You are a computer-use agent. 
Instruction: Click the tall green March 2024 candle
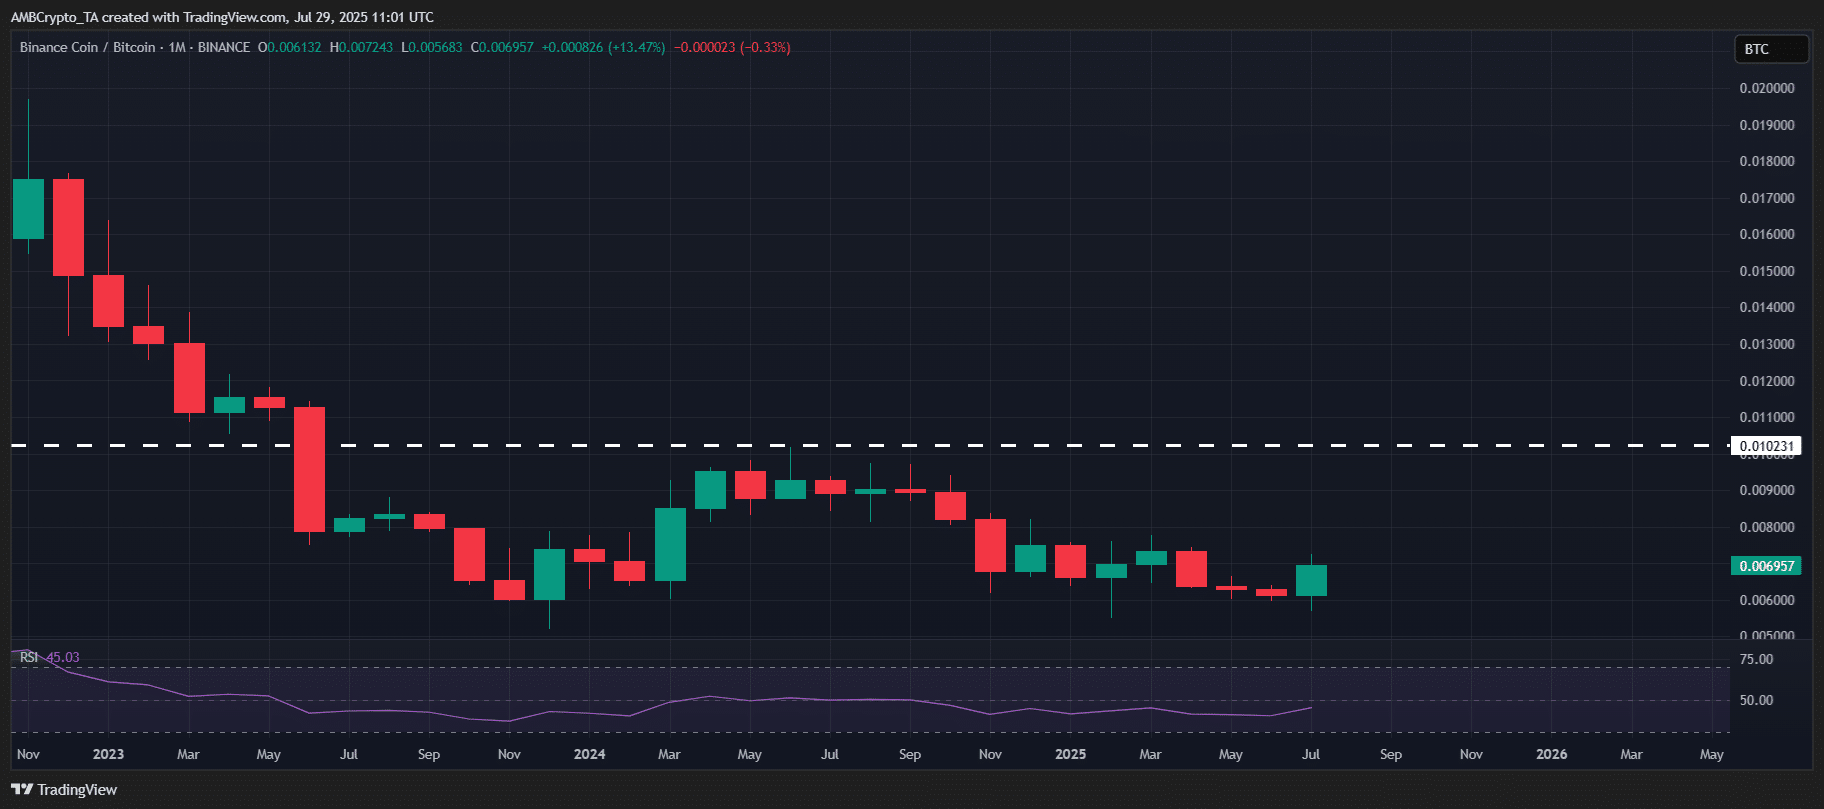click(x=670, y=544)
